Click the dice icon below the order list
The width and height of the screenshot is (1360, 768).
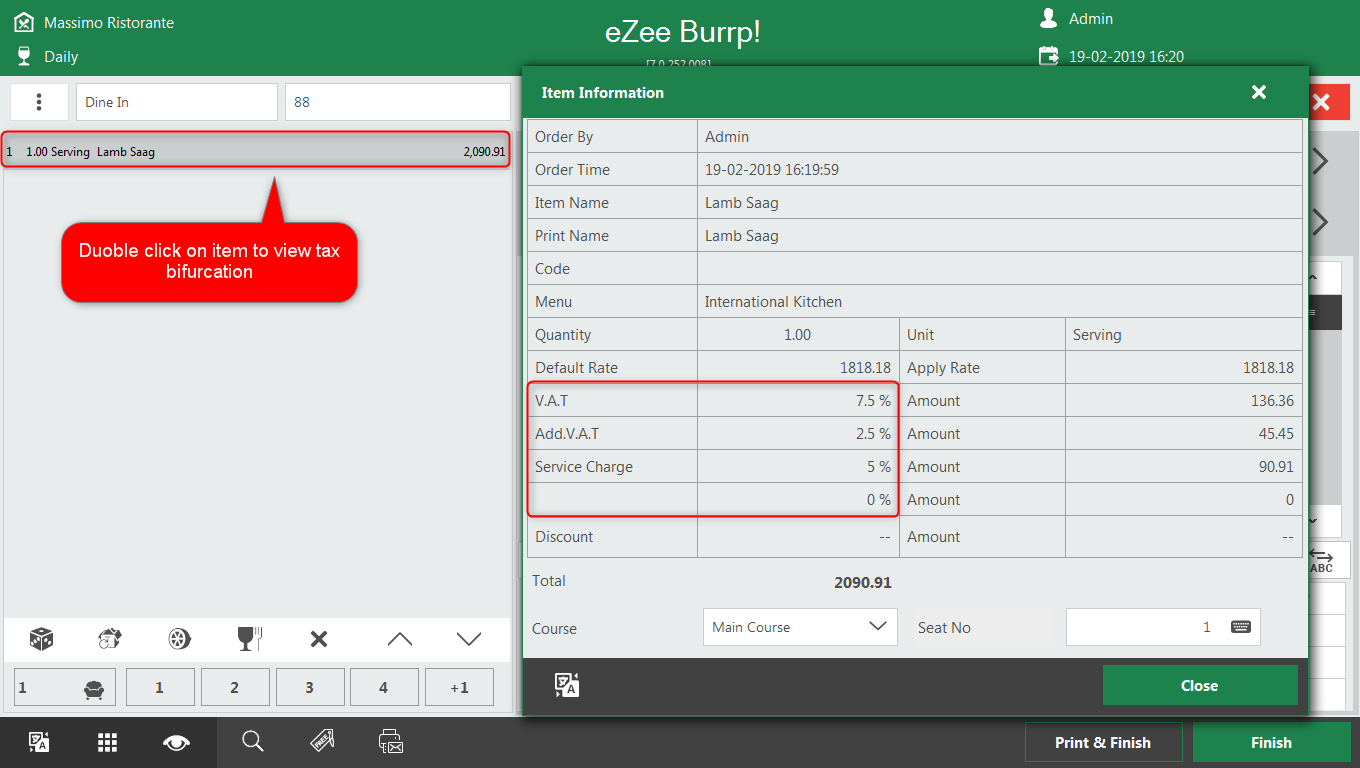(41, 639)
